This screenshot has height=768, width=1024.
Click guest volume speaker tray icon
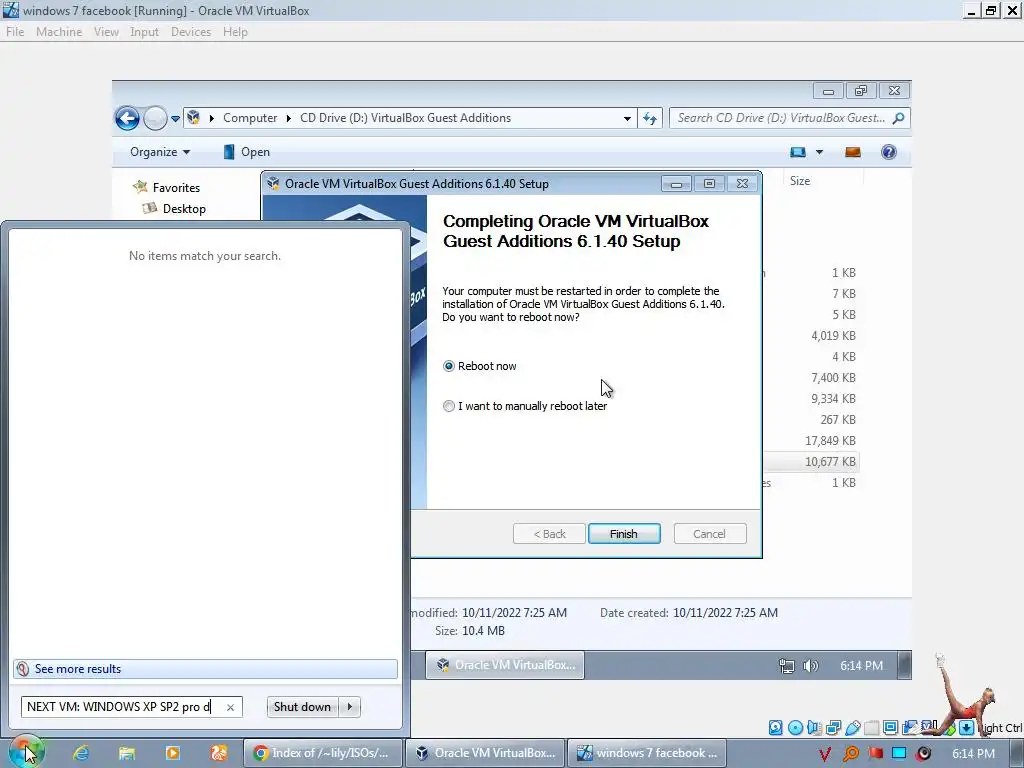[810, 666]
